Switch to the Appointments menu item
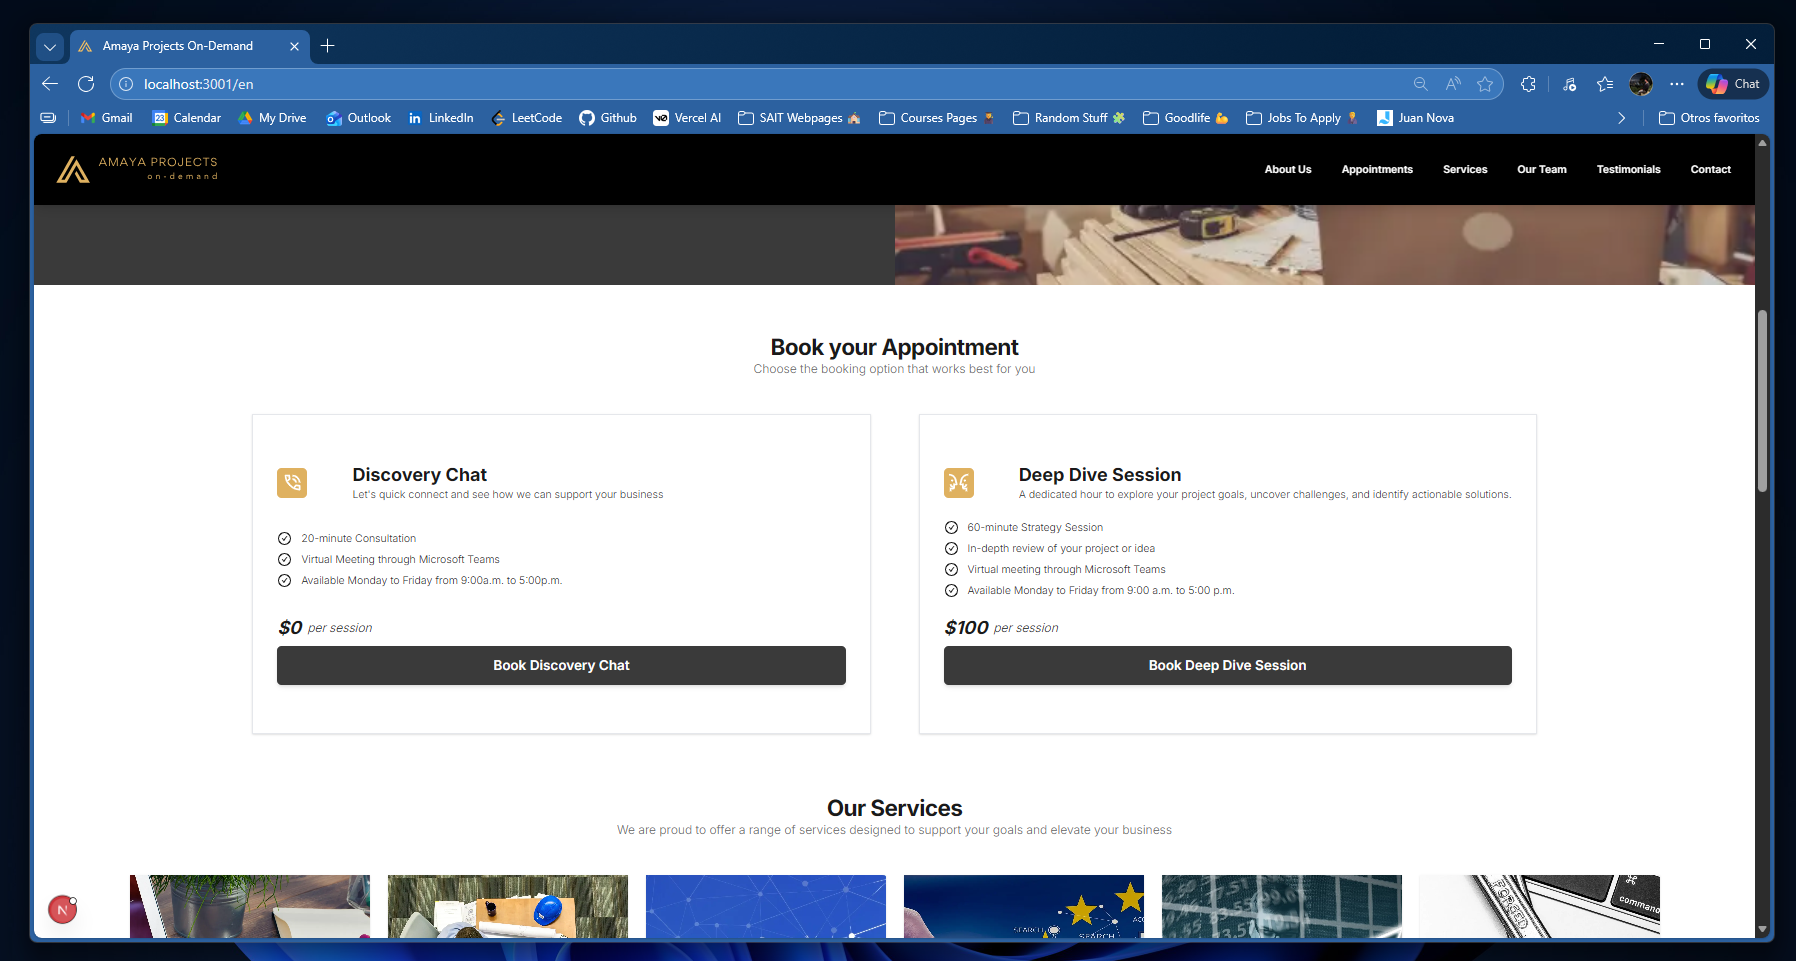 (1377, 169)
